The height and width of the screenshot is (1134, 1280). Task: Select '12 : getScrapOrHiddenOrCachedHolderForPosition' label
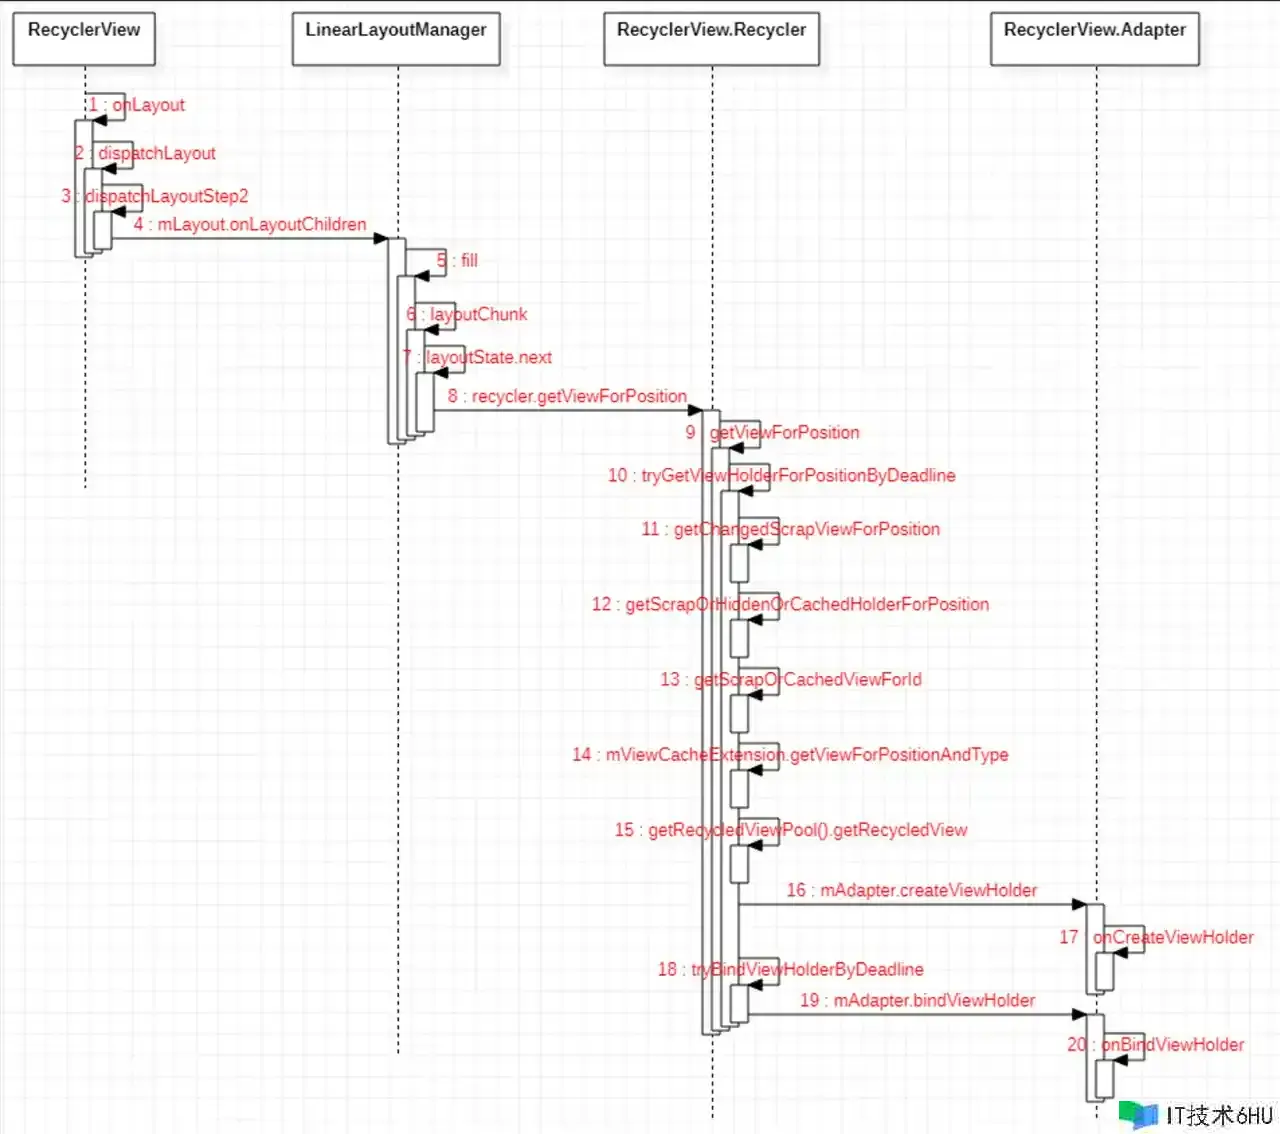click(x=791, y=604)
